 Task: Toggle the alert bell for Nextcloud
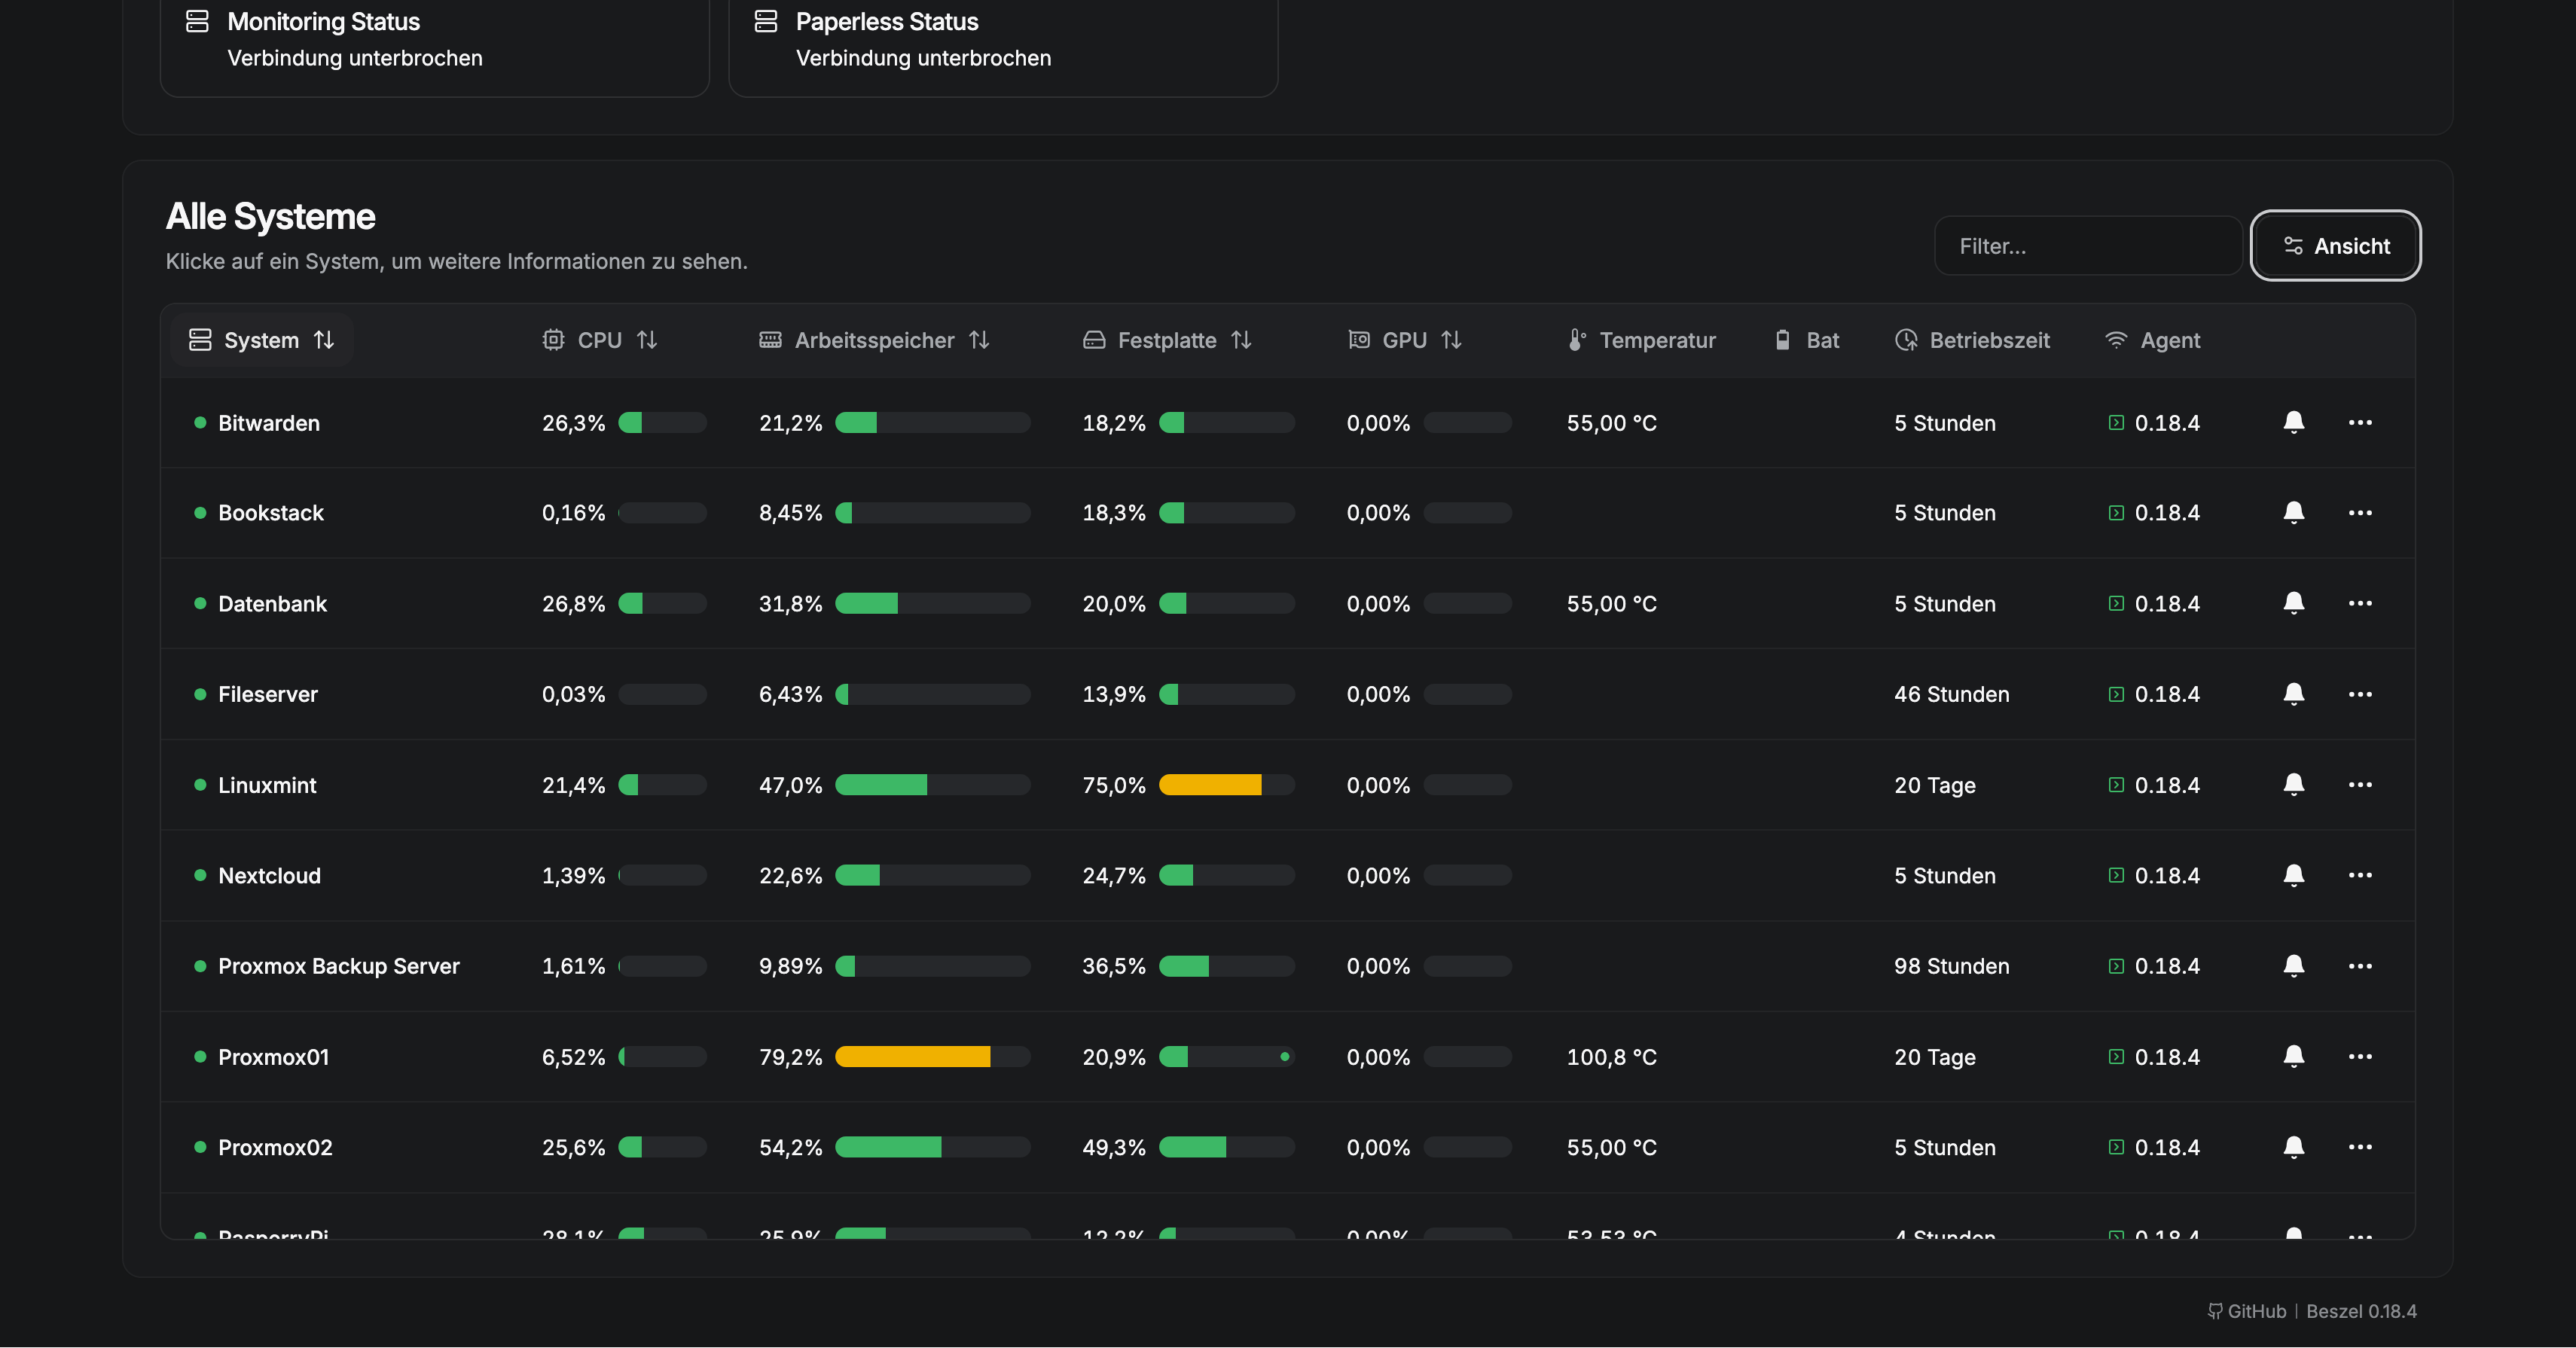pos(2294,876)
